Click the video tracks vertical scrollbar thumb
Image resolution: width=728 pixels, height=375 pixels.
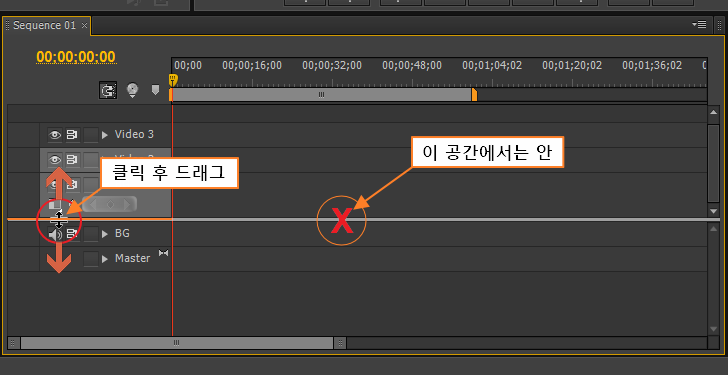[x=714, y=163]
